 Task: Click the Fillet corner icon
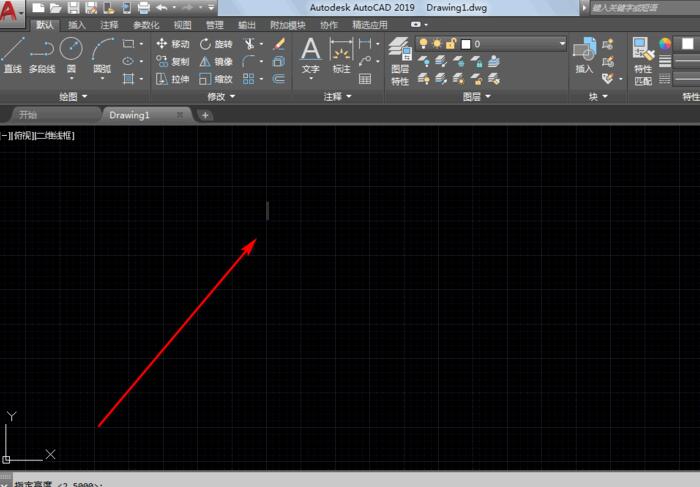(249, 61)
